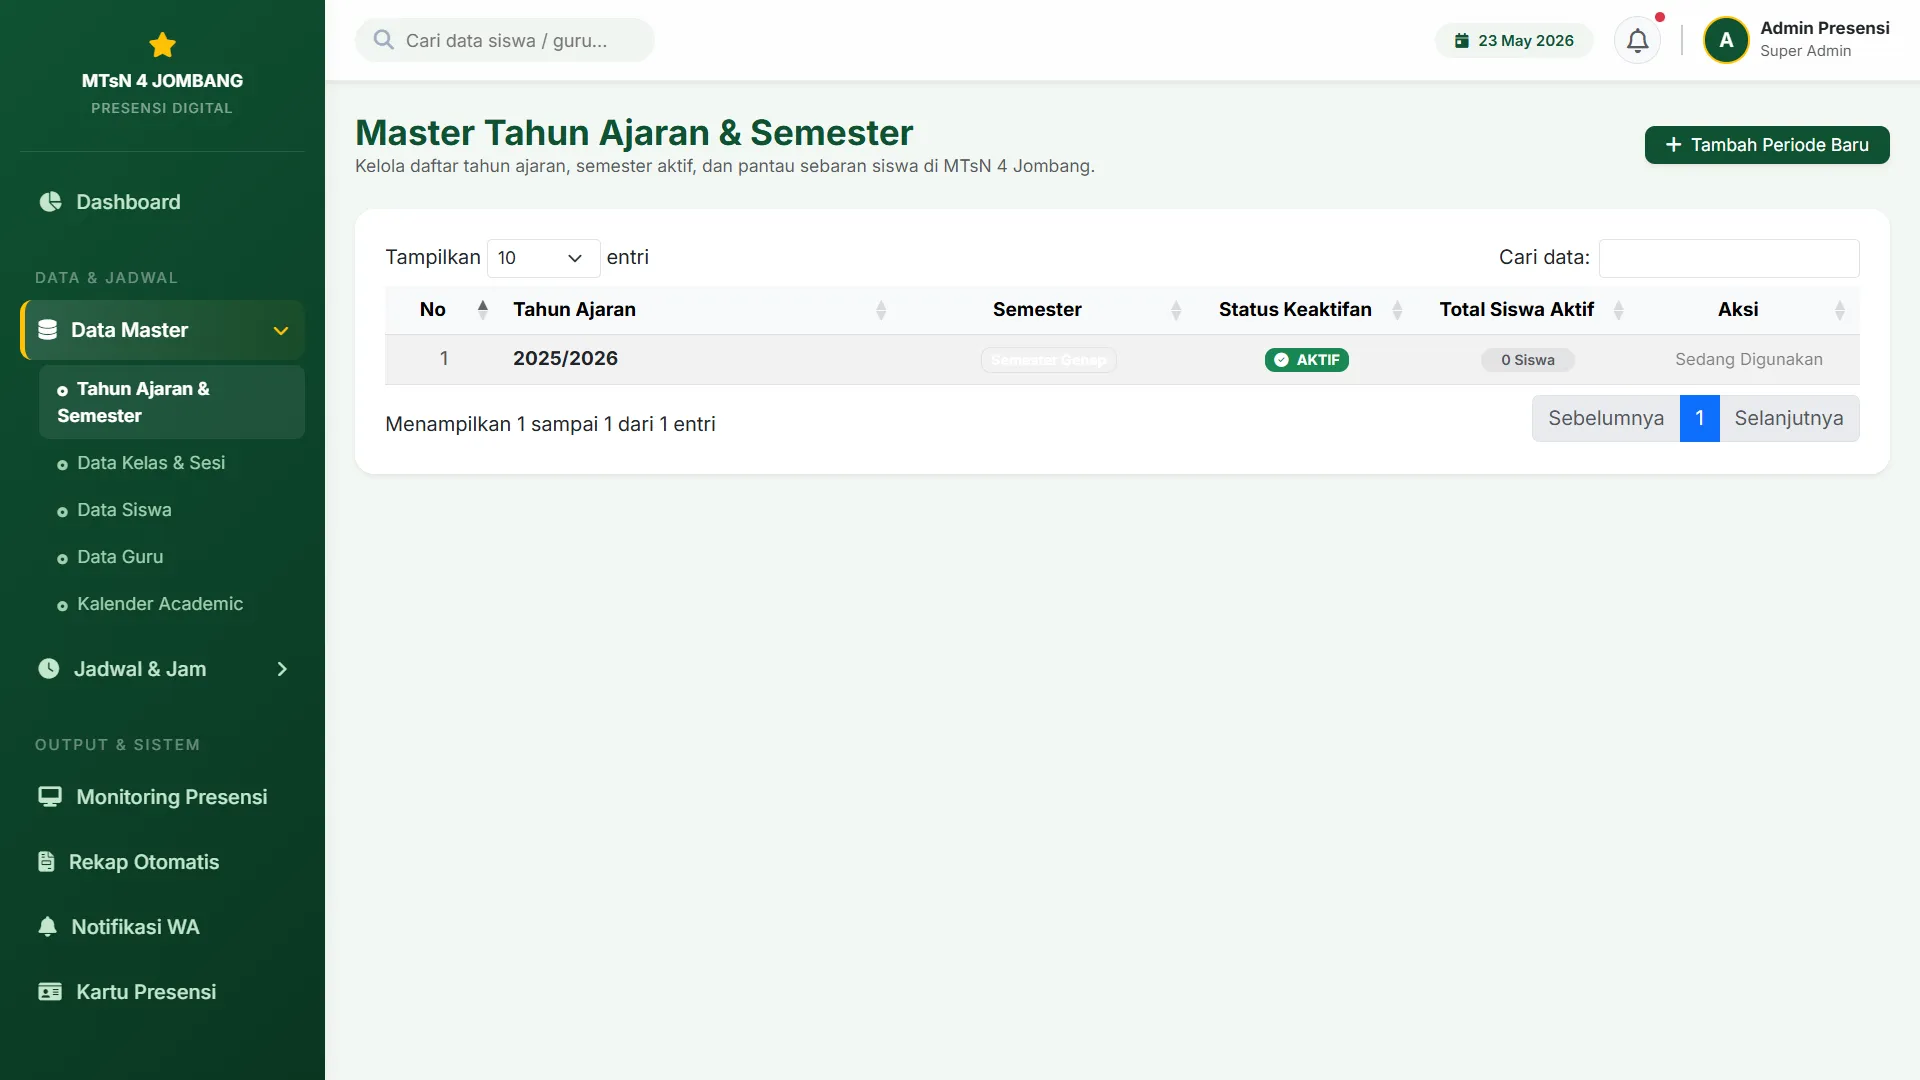Click the Sebelumnya pagination button
The height and width of the screenshot is (1080, 1920).
tap(1606, 418)
